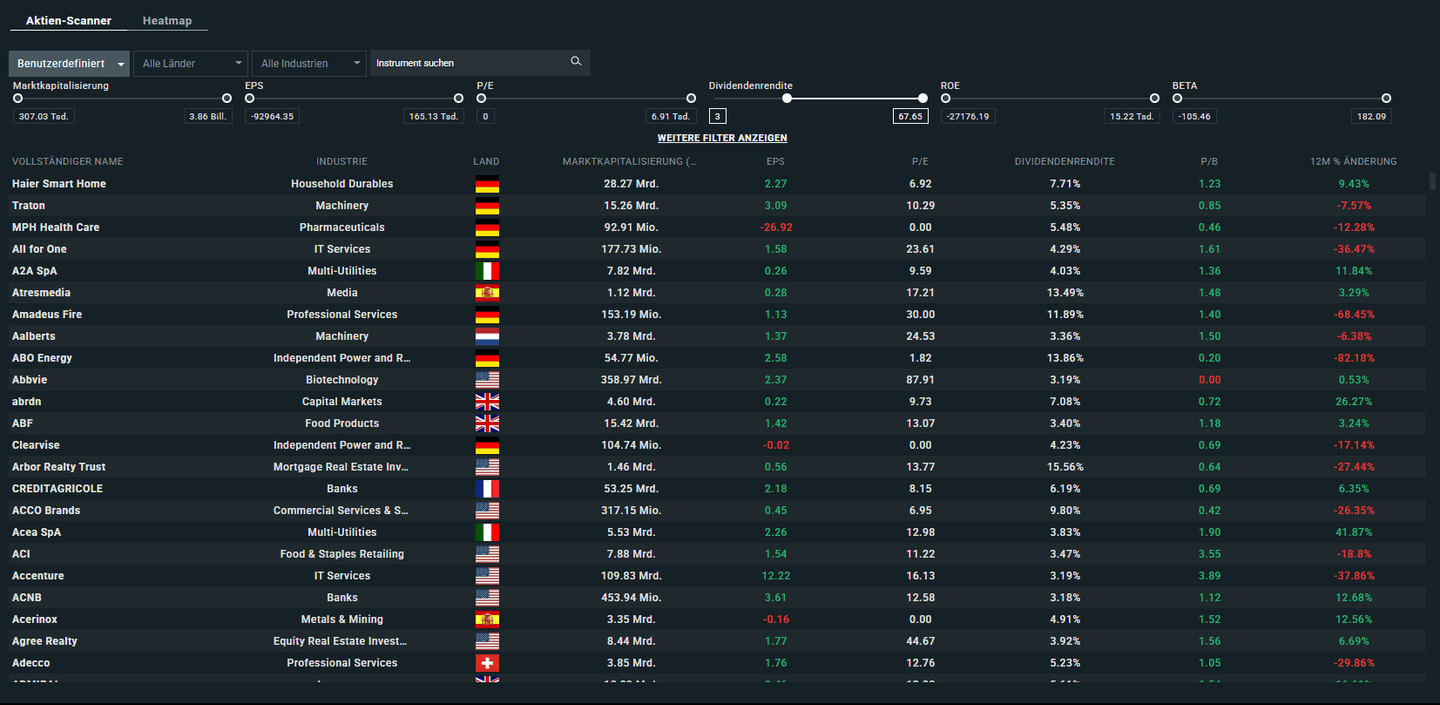
Task: Click the Swiss flag icon beside Adecco
Action: pos(487,662)
